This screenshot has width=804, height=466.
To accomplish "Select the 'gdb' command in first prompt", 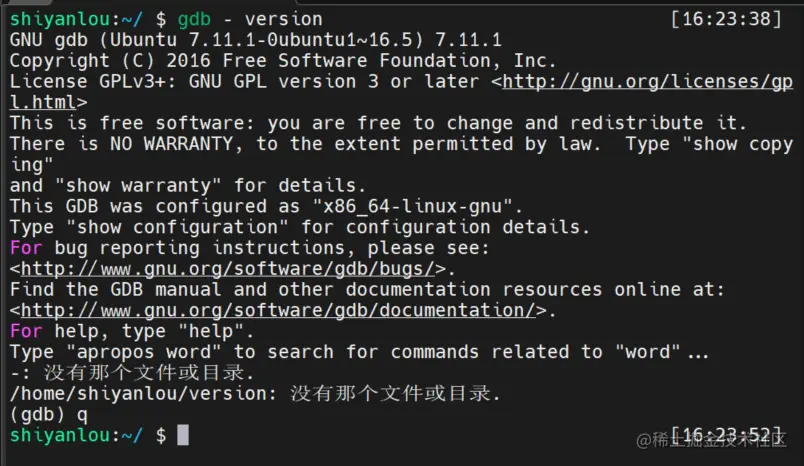I will [x=194, y=19].
